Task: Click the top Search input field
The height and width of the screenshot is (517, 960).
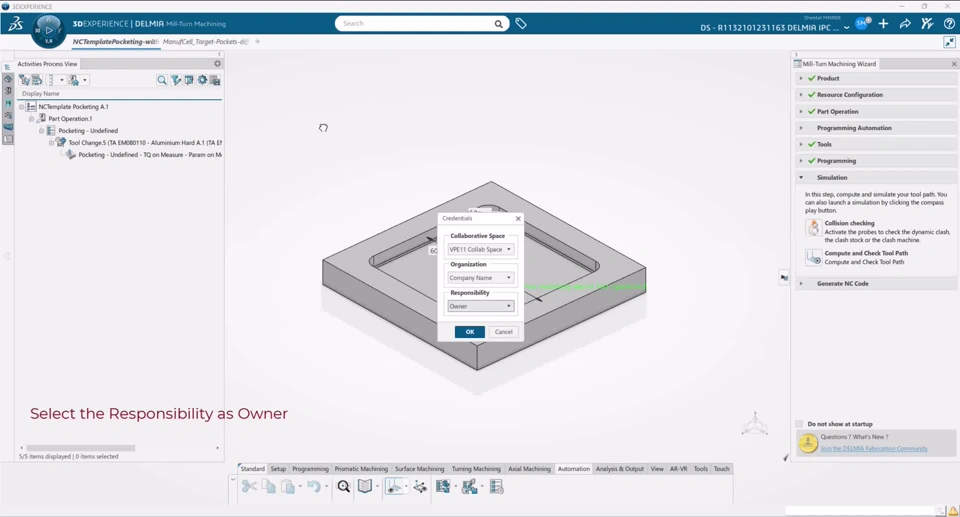Action: pos(415,24)
